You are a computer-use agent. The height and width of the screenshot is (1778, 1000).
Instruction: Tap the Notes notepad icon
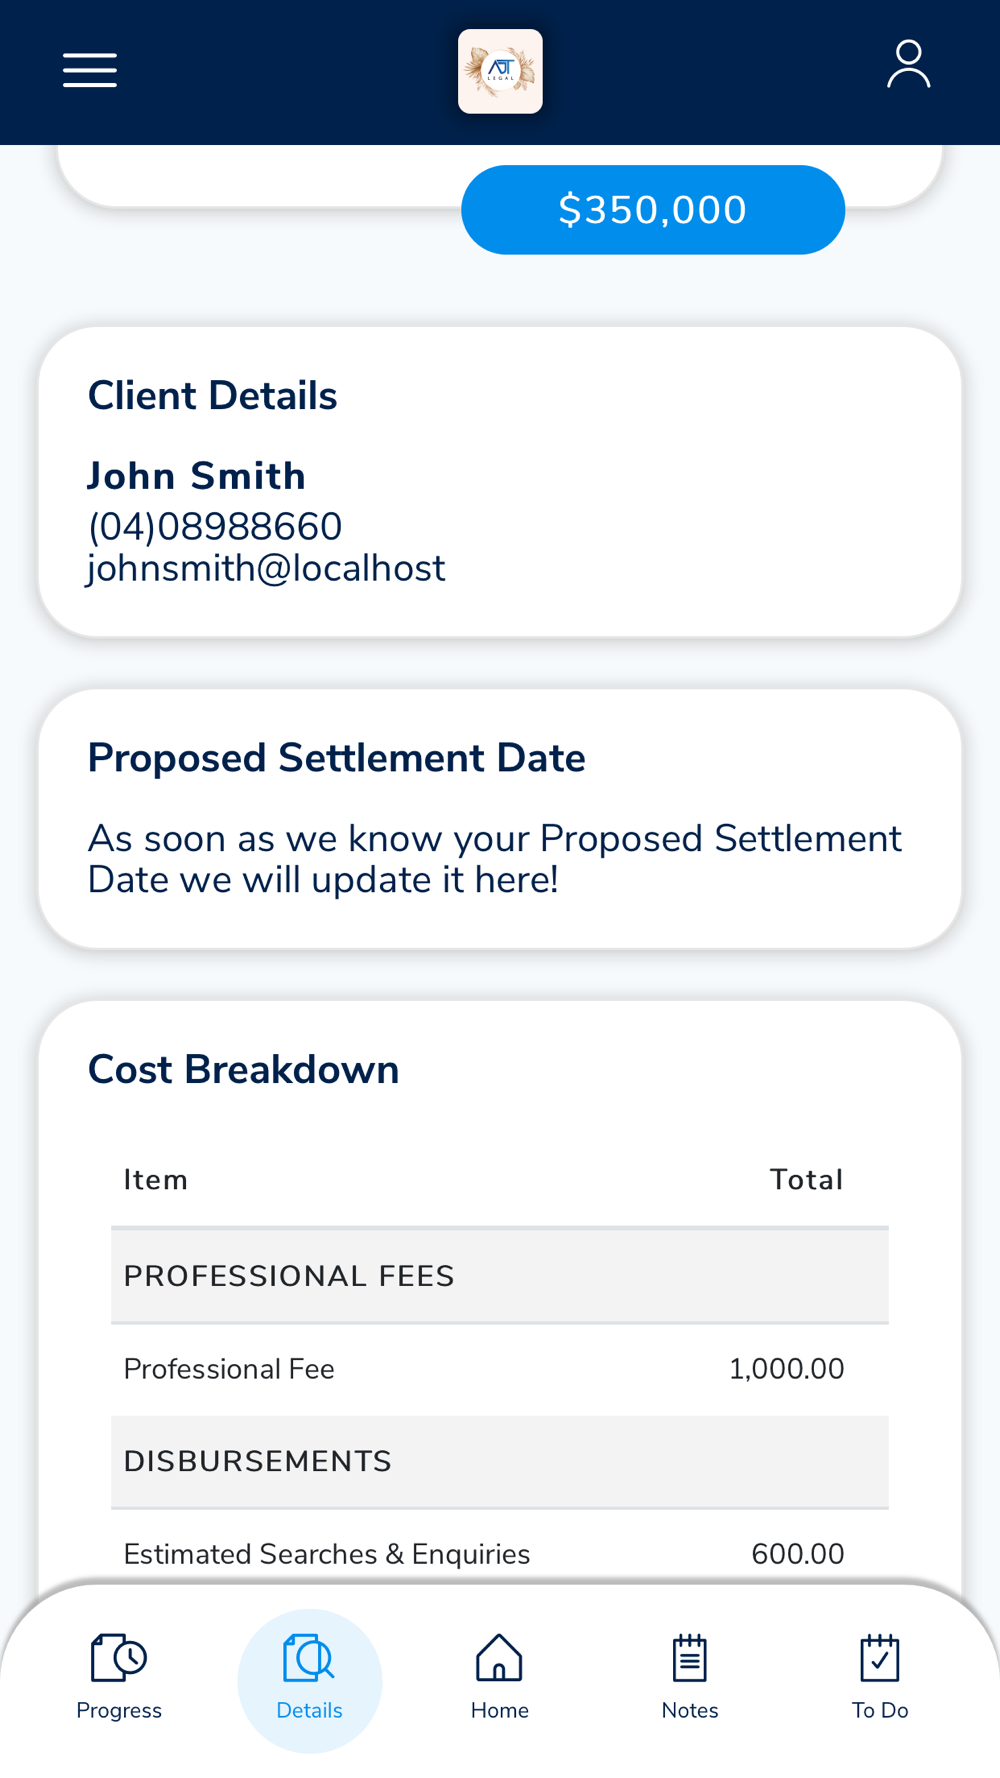pos(690,1658)
